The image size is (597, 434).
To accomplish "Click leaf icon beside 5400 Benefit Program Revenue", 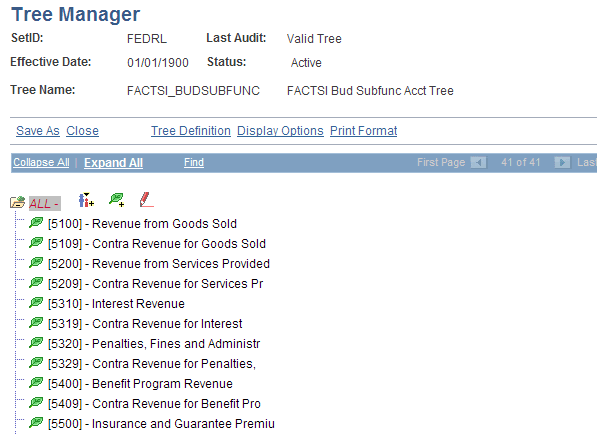I will pos(36,382).
